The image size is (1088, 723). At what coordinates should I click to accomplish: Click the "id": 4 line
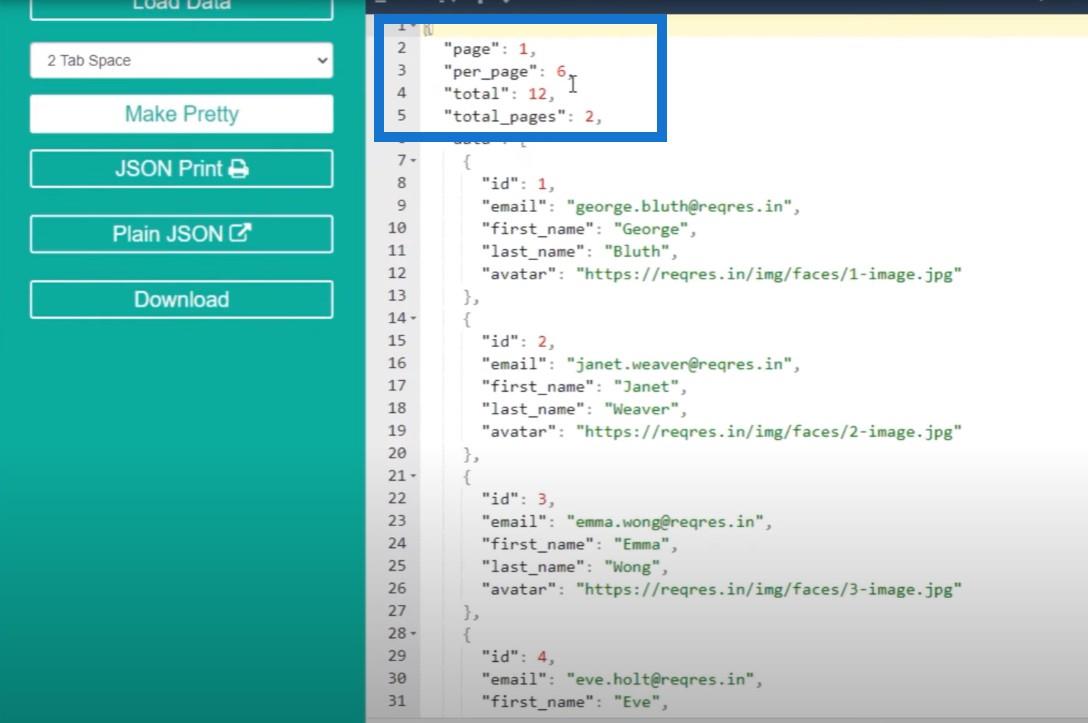[x=518, y=656]
